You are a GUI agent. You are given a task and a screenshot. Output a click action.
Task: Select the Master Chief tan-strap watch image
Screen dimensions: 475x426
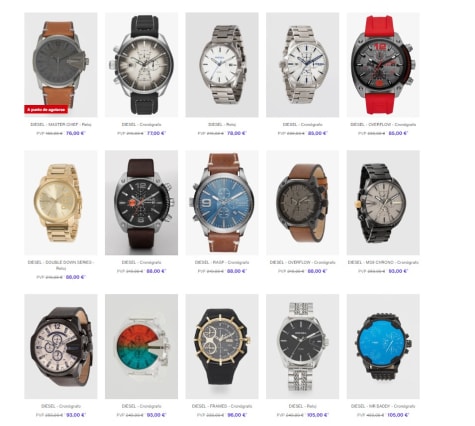point(61,65)
